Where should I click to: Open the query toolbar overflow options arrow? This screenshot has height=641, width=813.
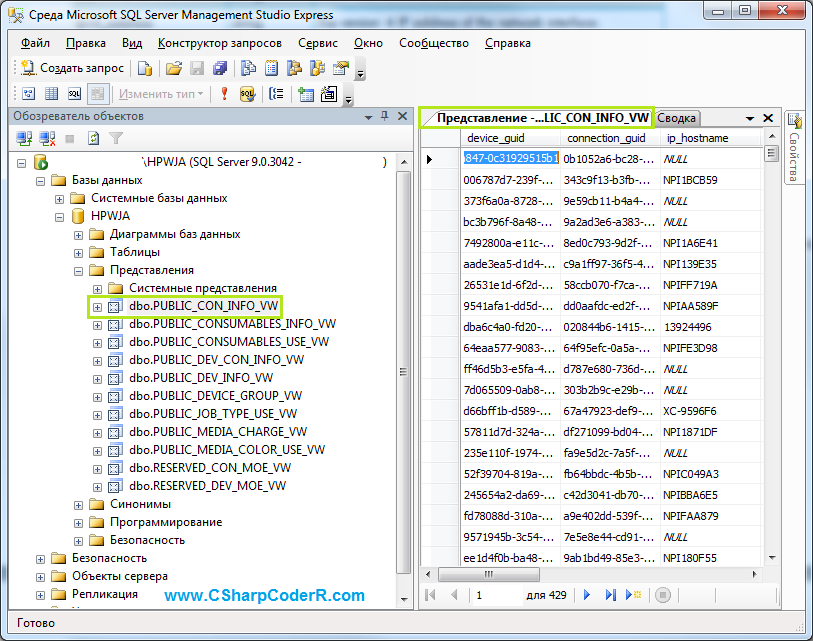pyautogui.click(x=349, y=99)
